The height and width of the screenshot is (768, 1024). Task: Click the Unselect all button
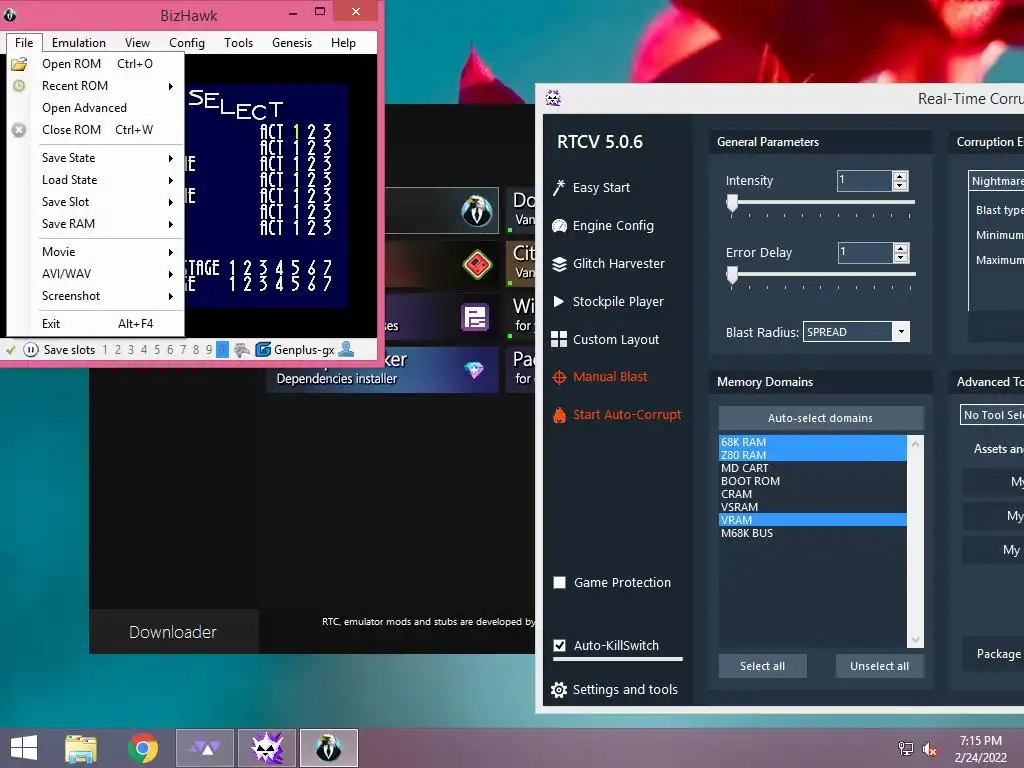point(880,666)
